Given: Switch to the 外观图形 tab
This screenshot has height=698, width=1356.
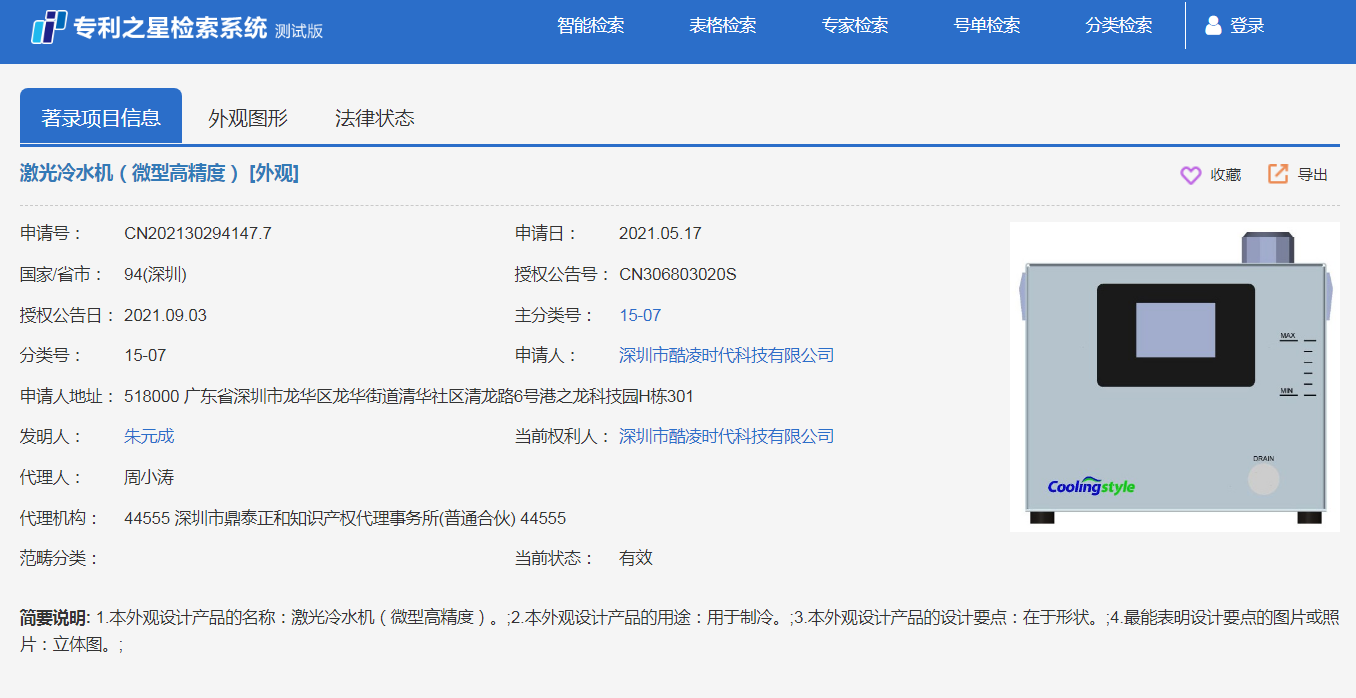Looking at the screenshot, I should (247, 118).
